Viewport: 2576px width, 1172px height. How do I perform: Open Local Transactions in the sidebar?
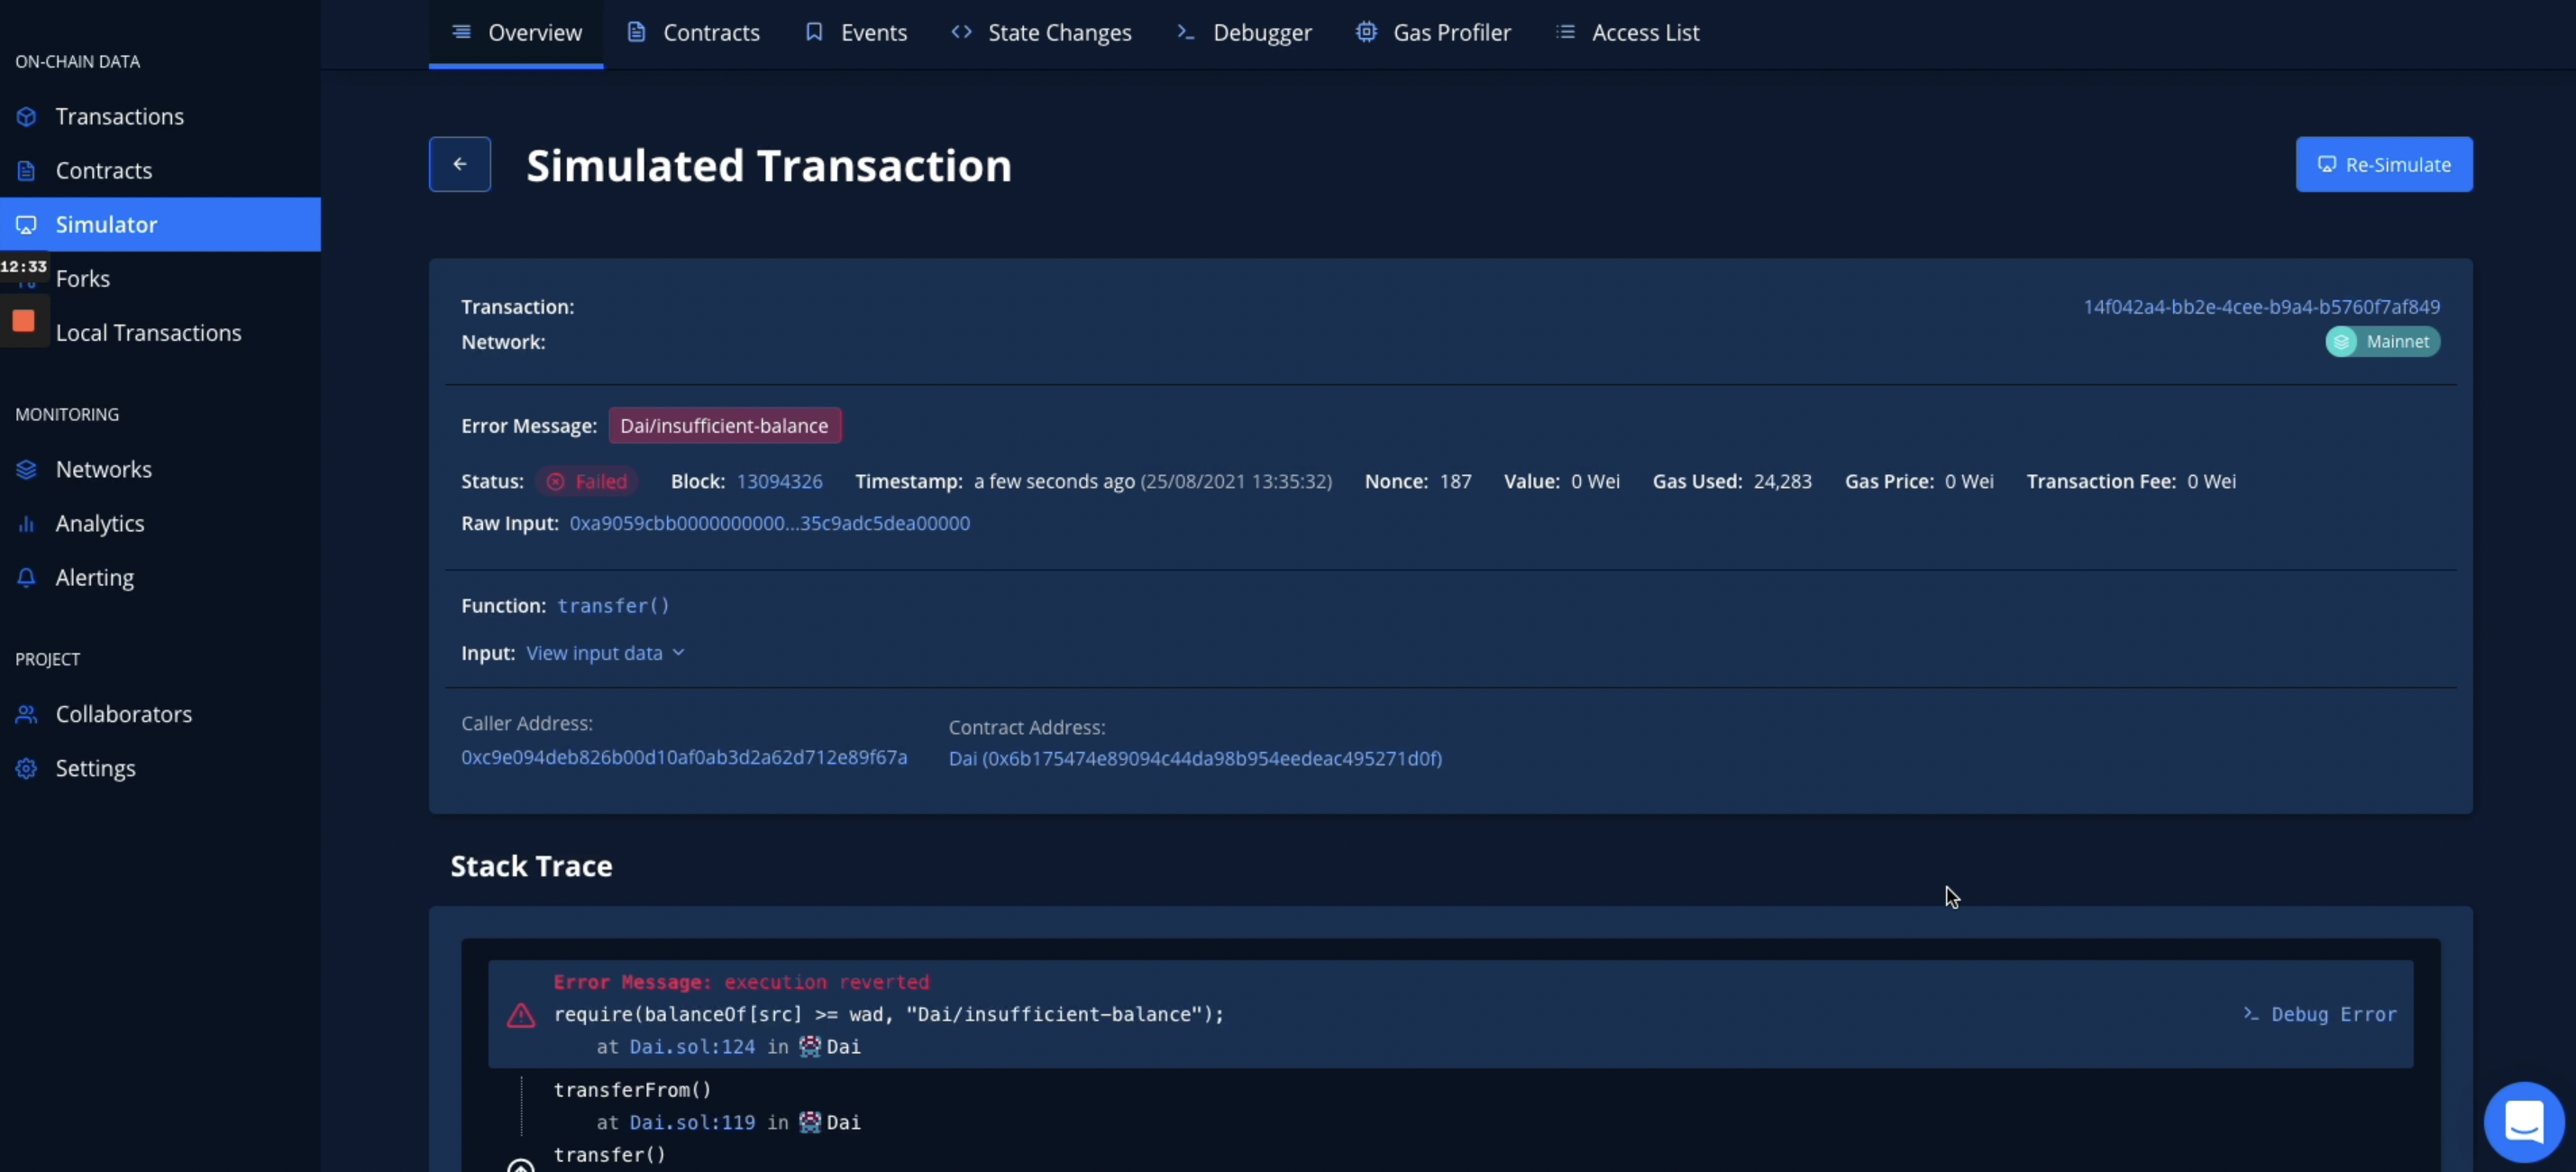[x=160, y=333]
